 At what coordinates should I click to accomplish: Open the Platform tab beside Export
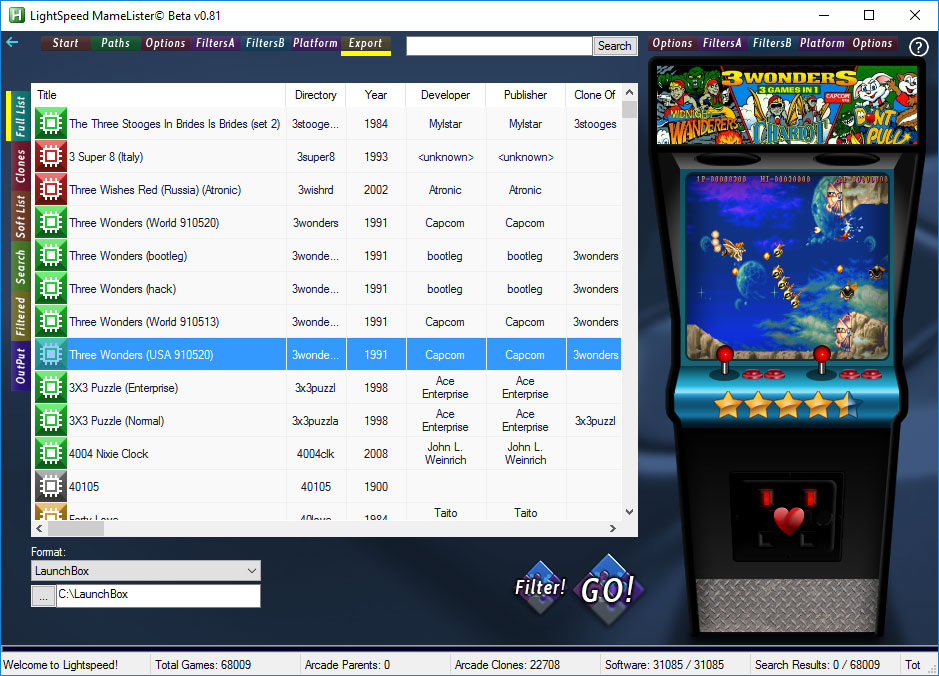click(315, 43)
